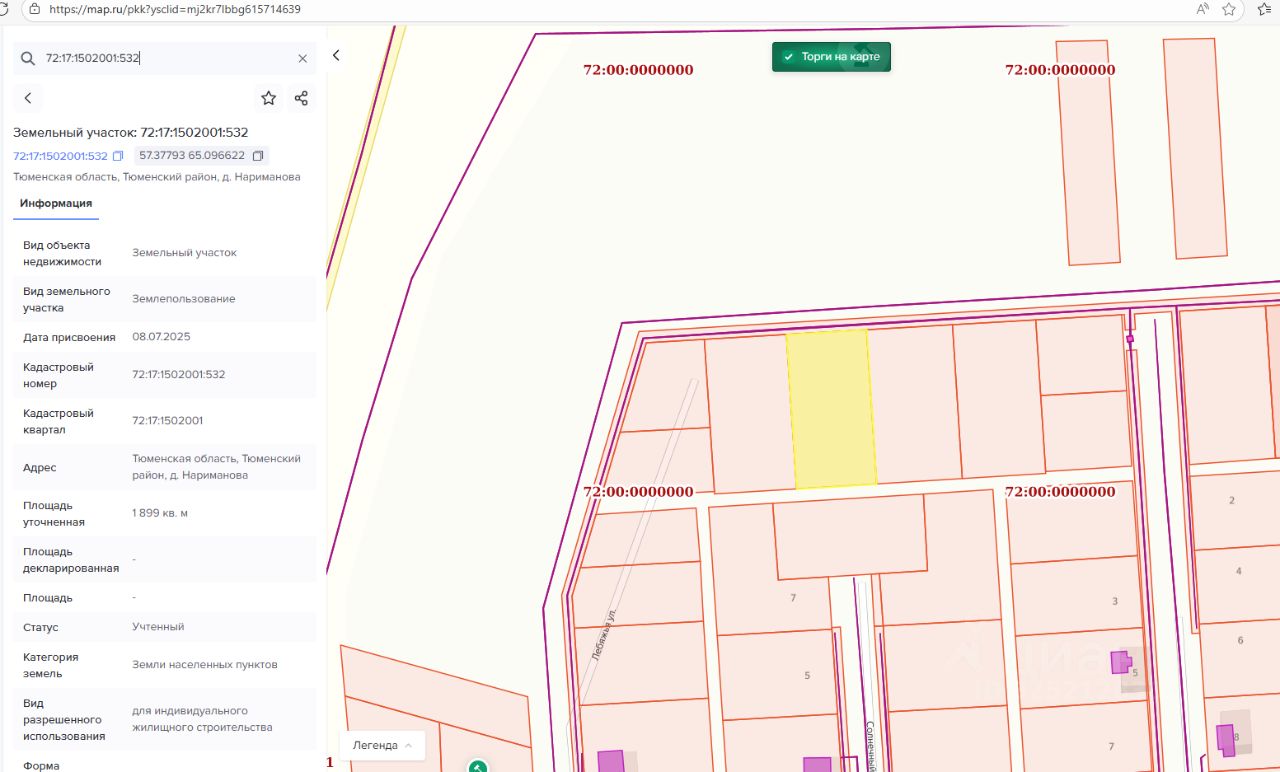The height and width of the screenshot is (772, 1280).
Task: Open the 'Информация' tab
Action: pyautogui.click(x=56, y=204)
